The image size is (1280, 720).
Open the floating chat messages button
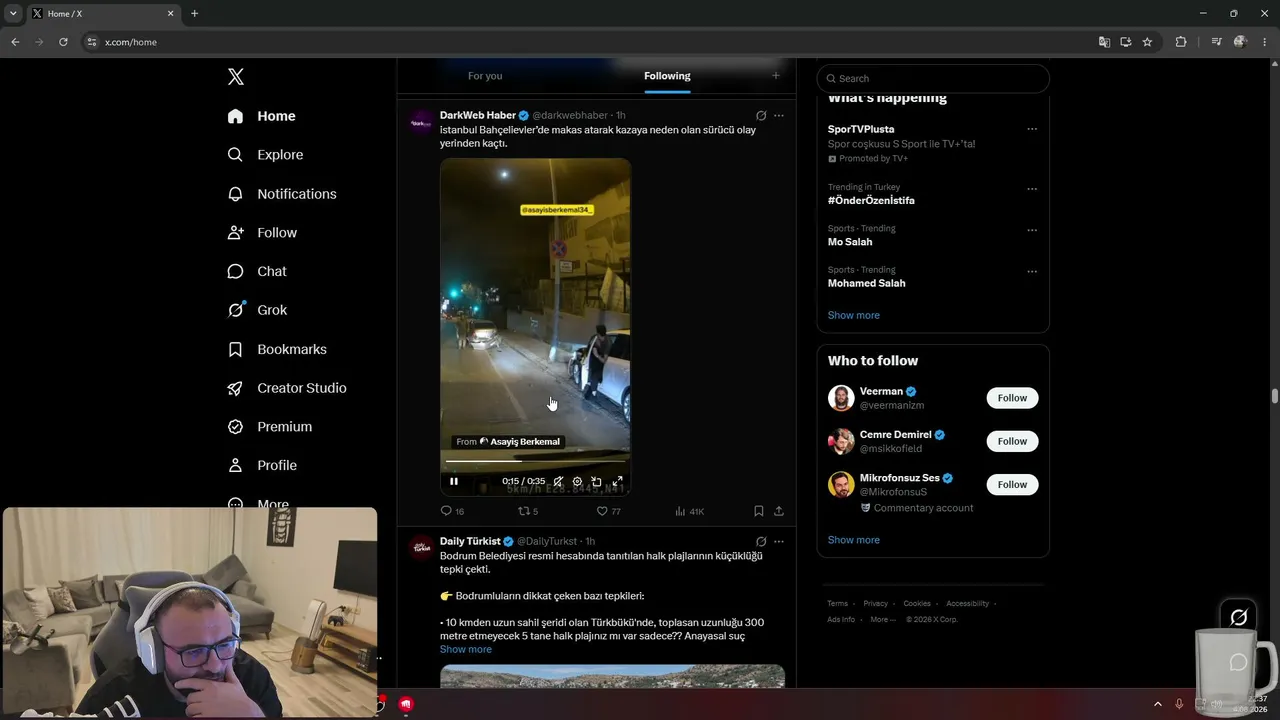click(1238, 662)
